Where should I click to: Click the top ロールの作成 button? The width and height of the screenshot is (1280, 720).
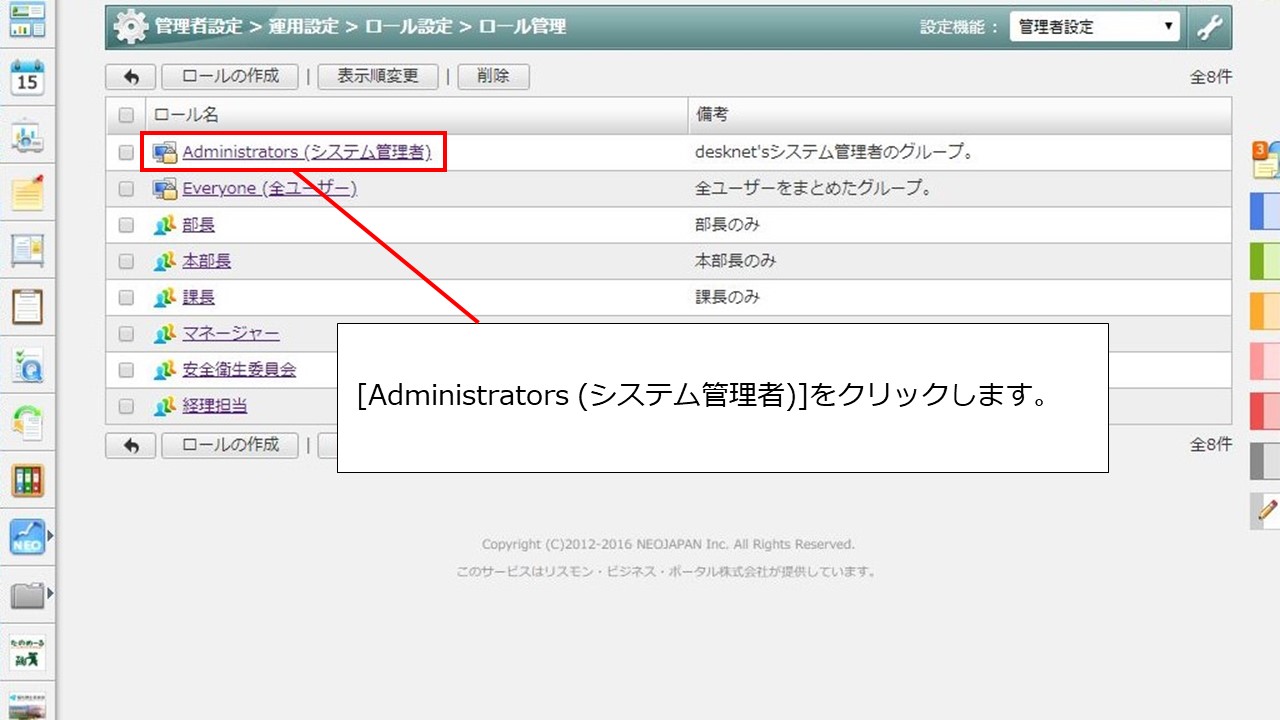(x=230, y=76)
